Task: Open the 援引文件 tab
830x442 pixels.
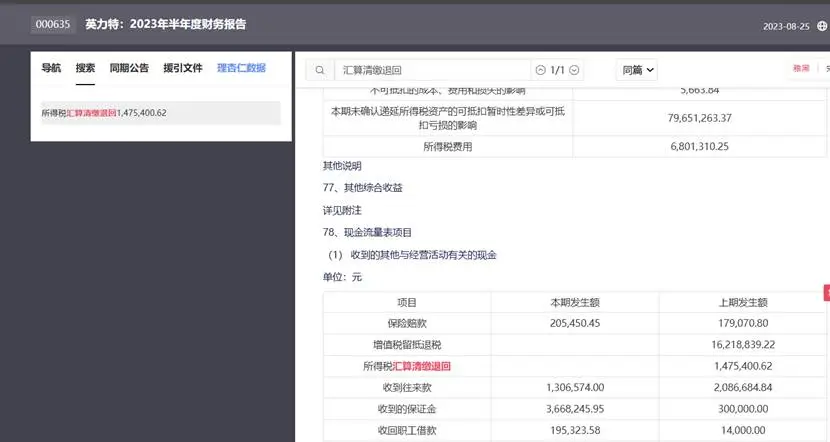Action: (x=183, y=68)
